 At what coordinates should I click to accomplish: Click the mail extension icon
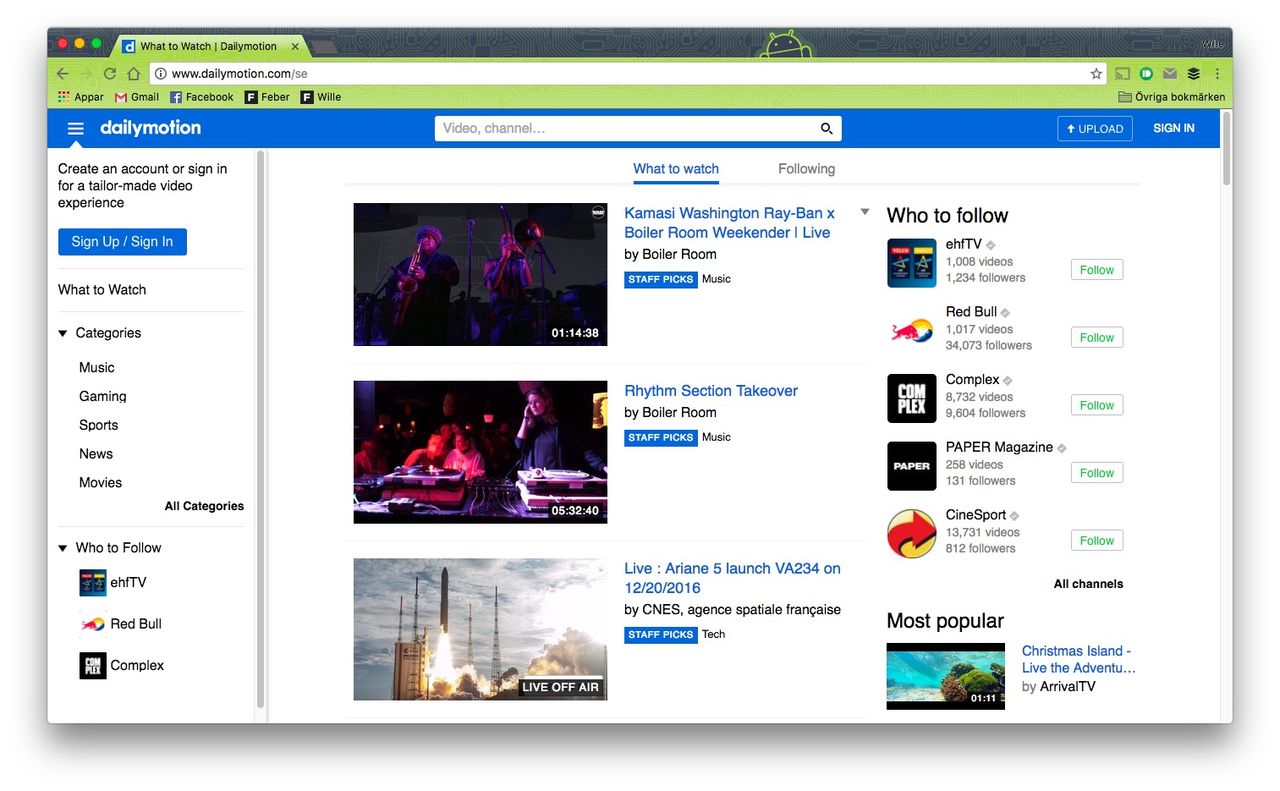pyautogui.click(x=1170, y=74)
